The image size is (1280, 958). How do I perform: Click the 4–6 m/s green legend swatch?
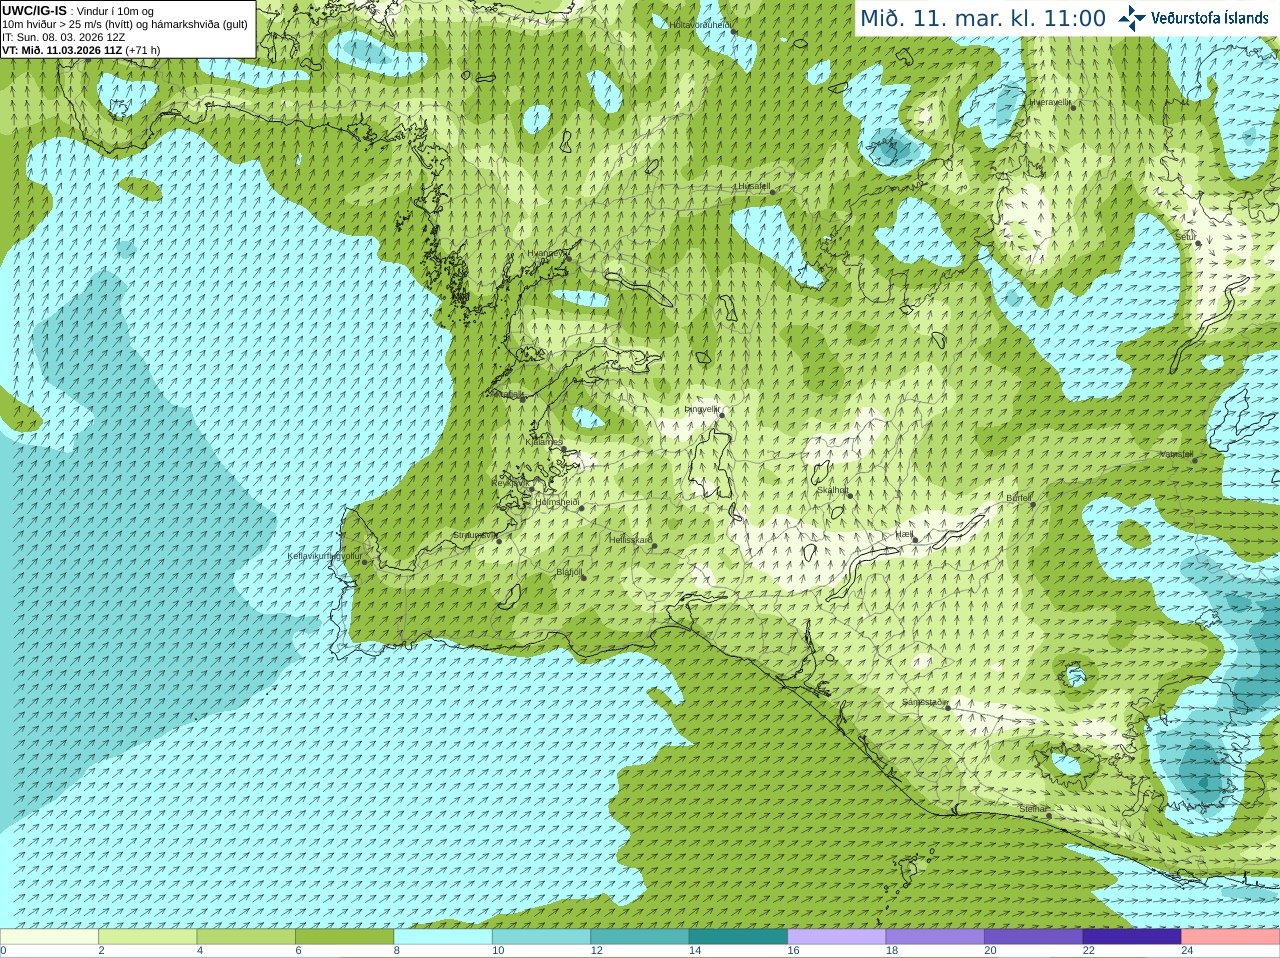246,937
